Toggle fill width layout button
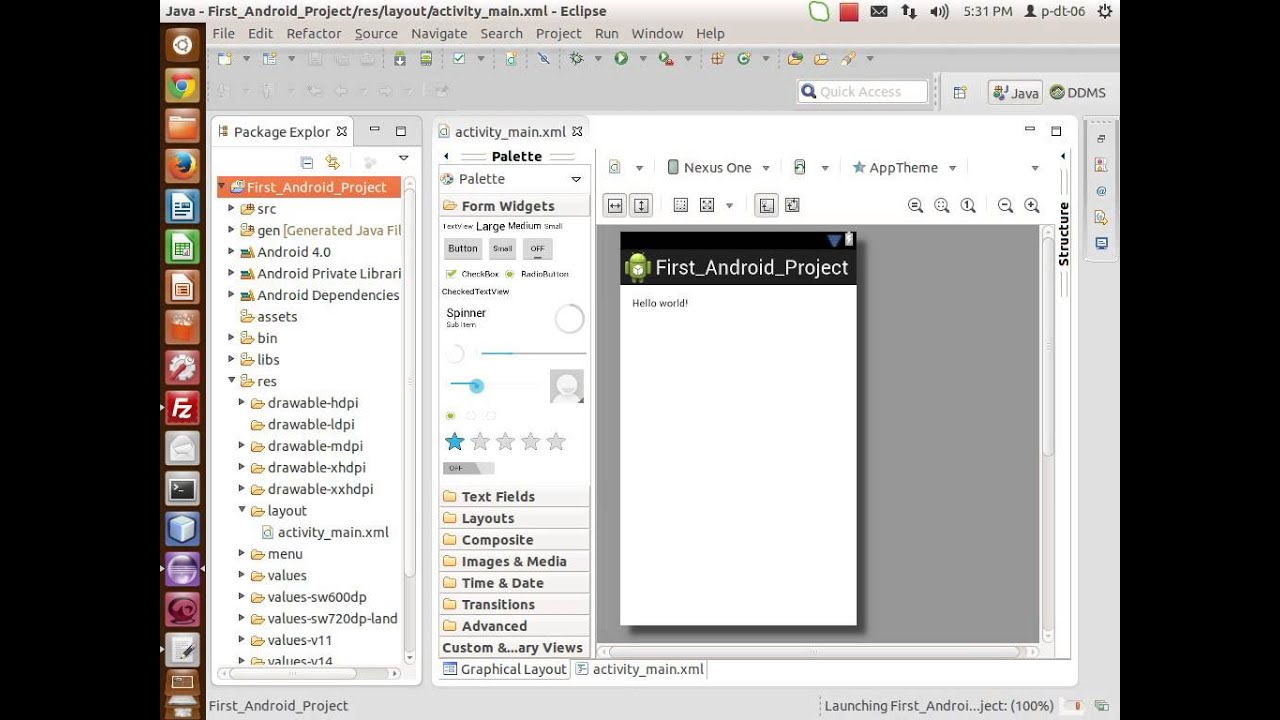The height and width of the screenshot is (720, 1280). 615,205
